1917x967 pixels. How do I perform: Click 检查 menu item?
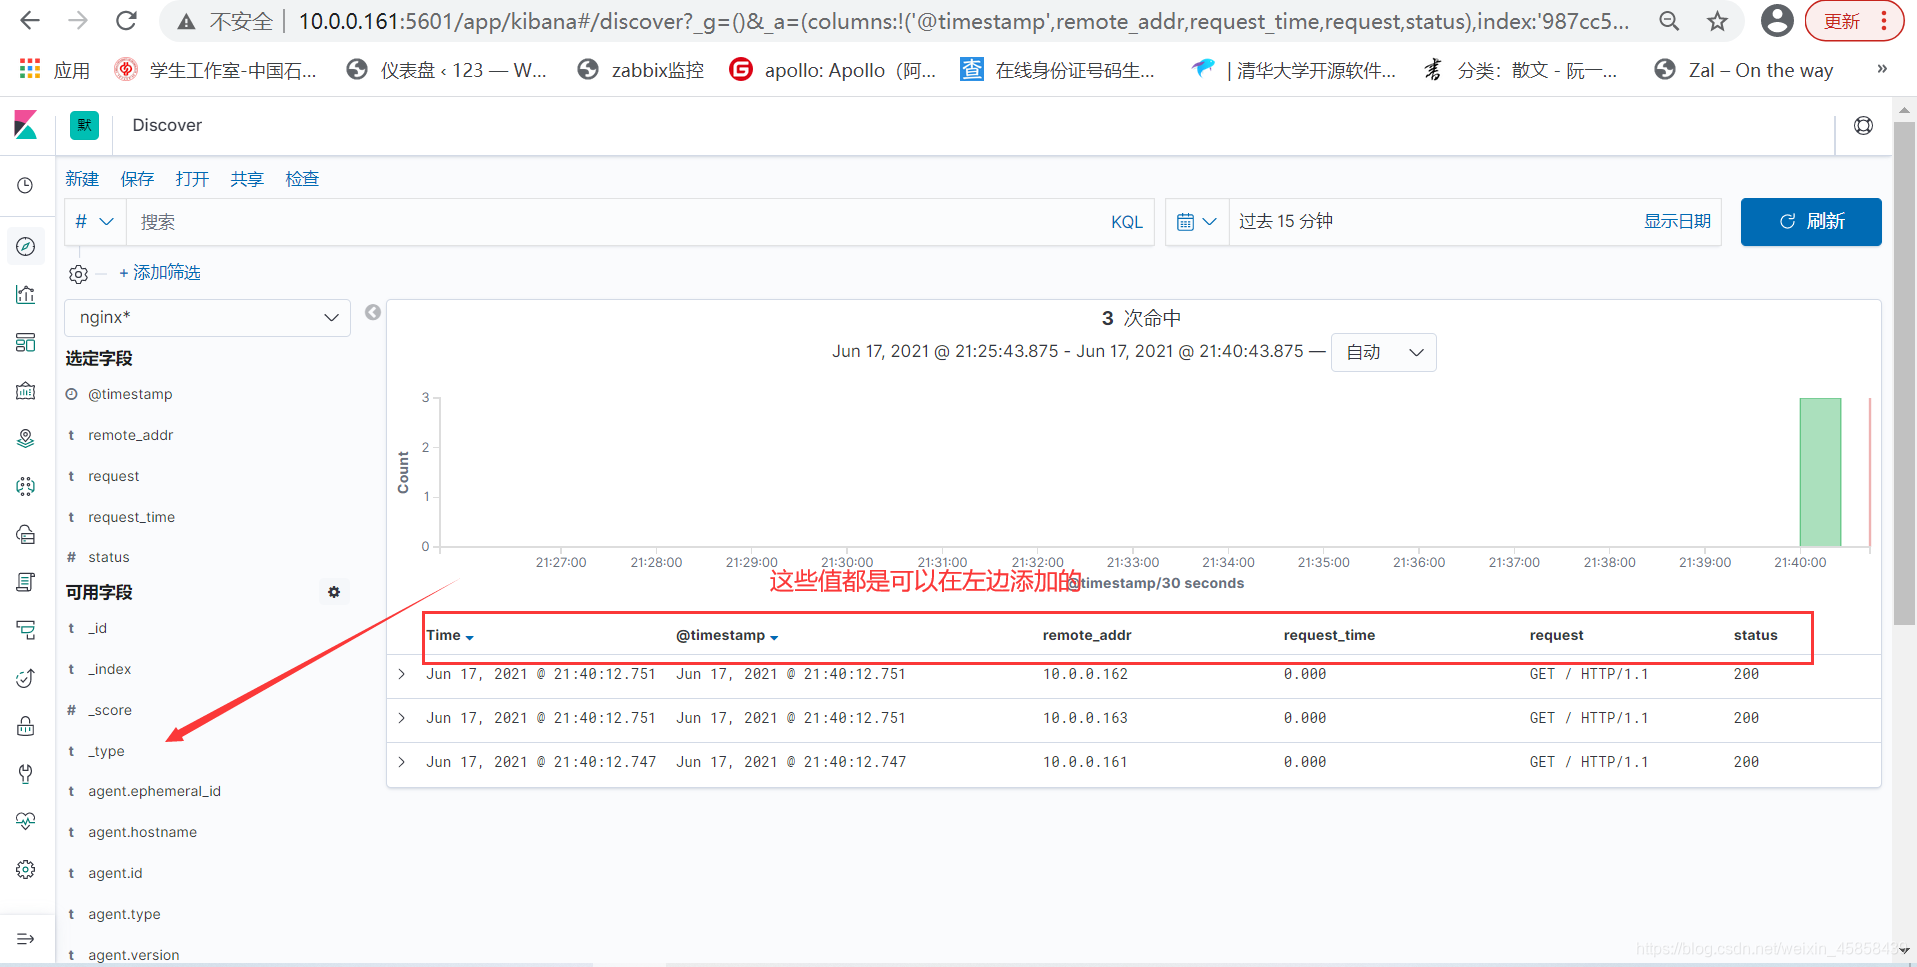[302, 179]
